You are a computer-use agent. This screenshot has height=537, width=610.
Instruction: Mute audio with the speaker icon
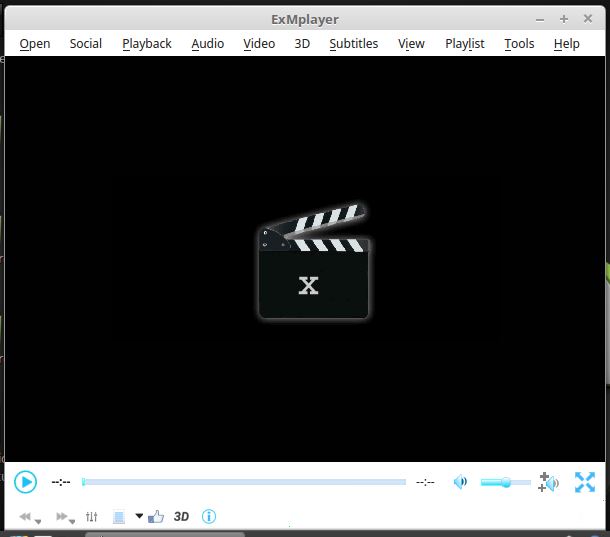click(x=460, y=482)
